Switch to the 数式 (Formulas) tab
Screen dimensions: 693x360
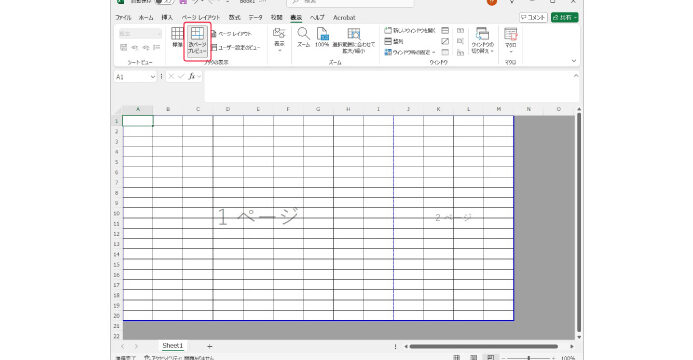pyautogui.click(x=234, y=18)
